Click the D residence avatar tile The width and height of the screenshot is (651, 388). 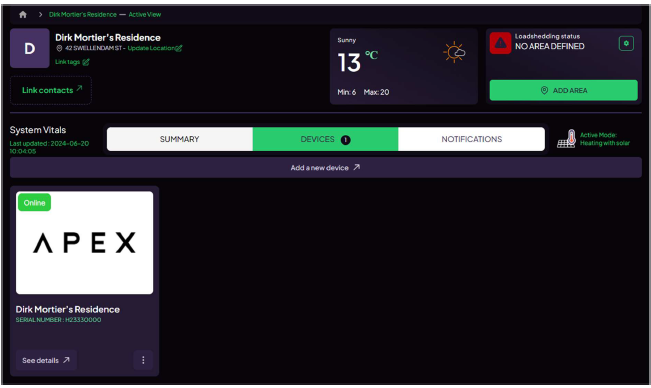(x=29, y=48)
